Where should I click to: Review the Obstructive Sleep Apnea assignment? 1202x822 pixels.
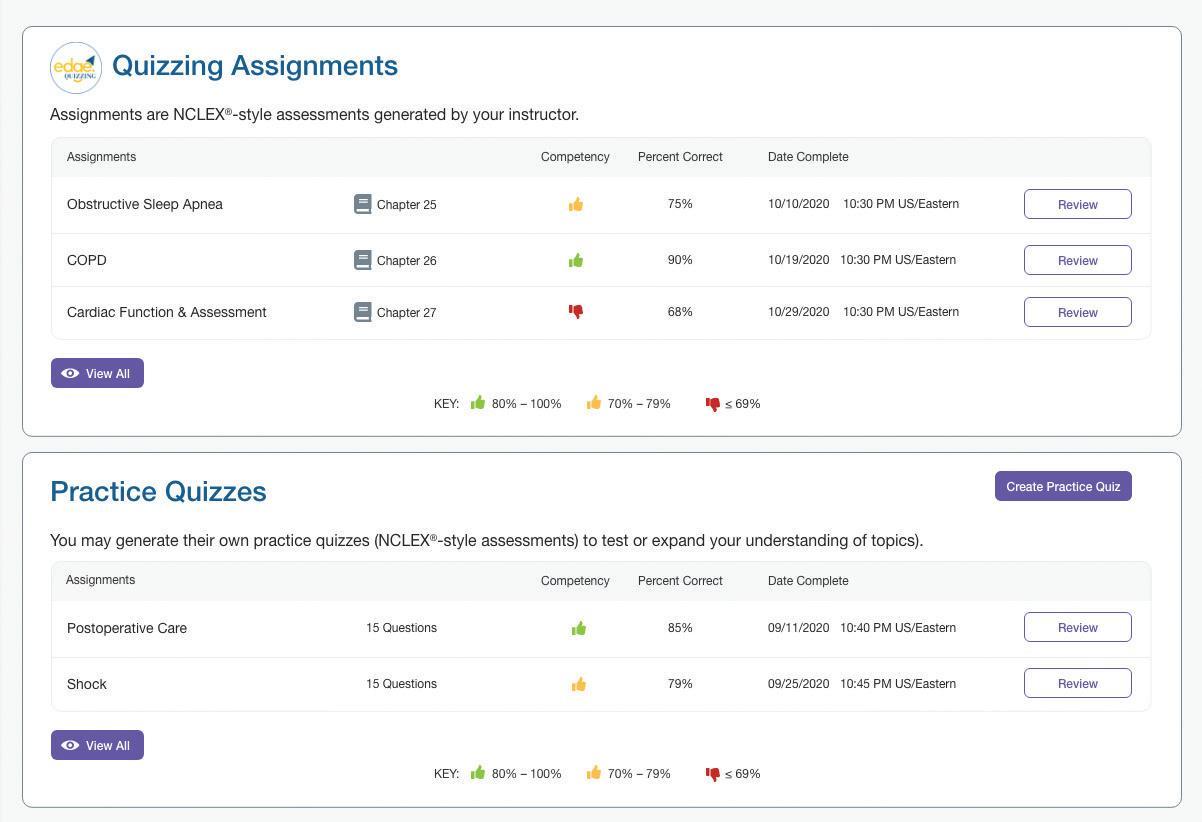[x=1077, y=204]
